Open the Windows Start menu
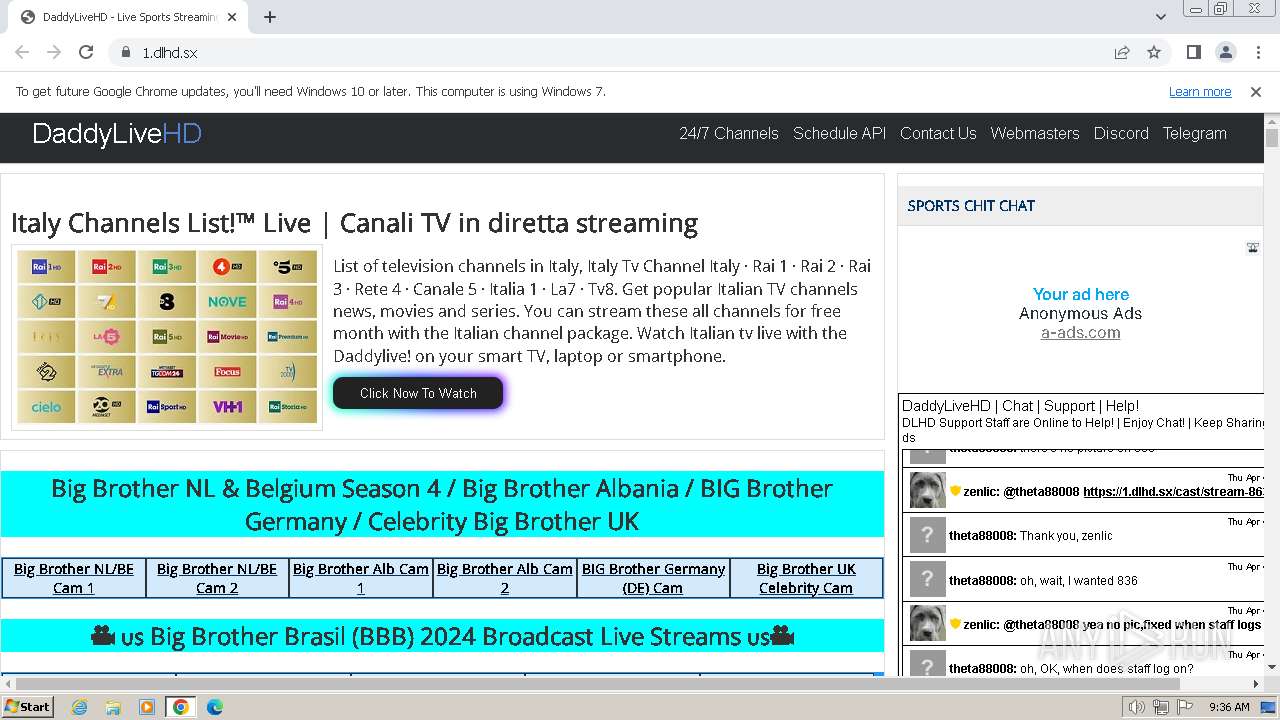 pyautogui.click(x=28, y=707)
